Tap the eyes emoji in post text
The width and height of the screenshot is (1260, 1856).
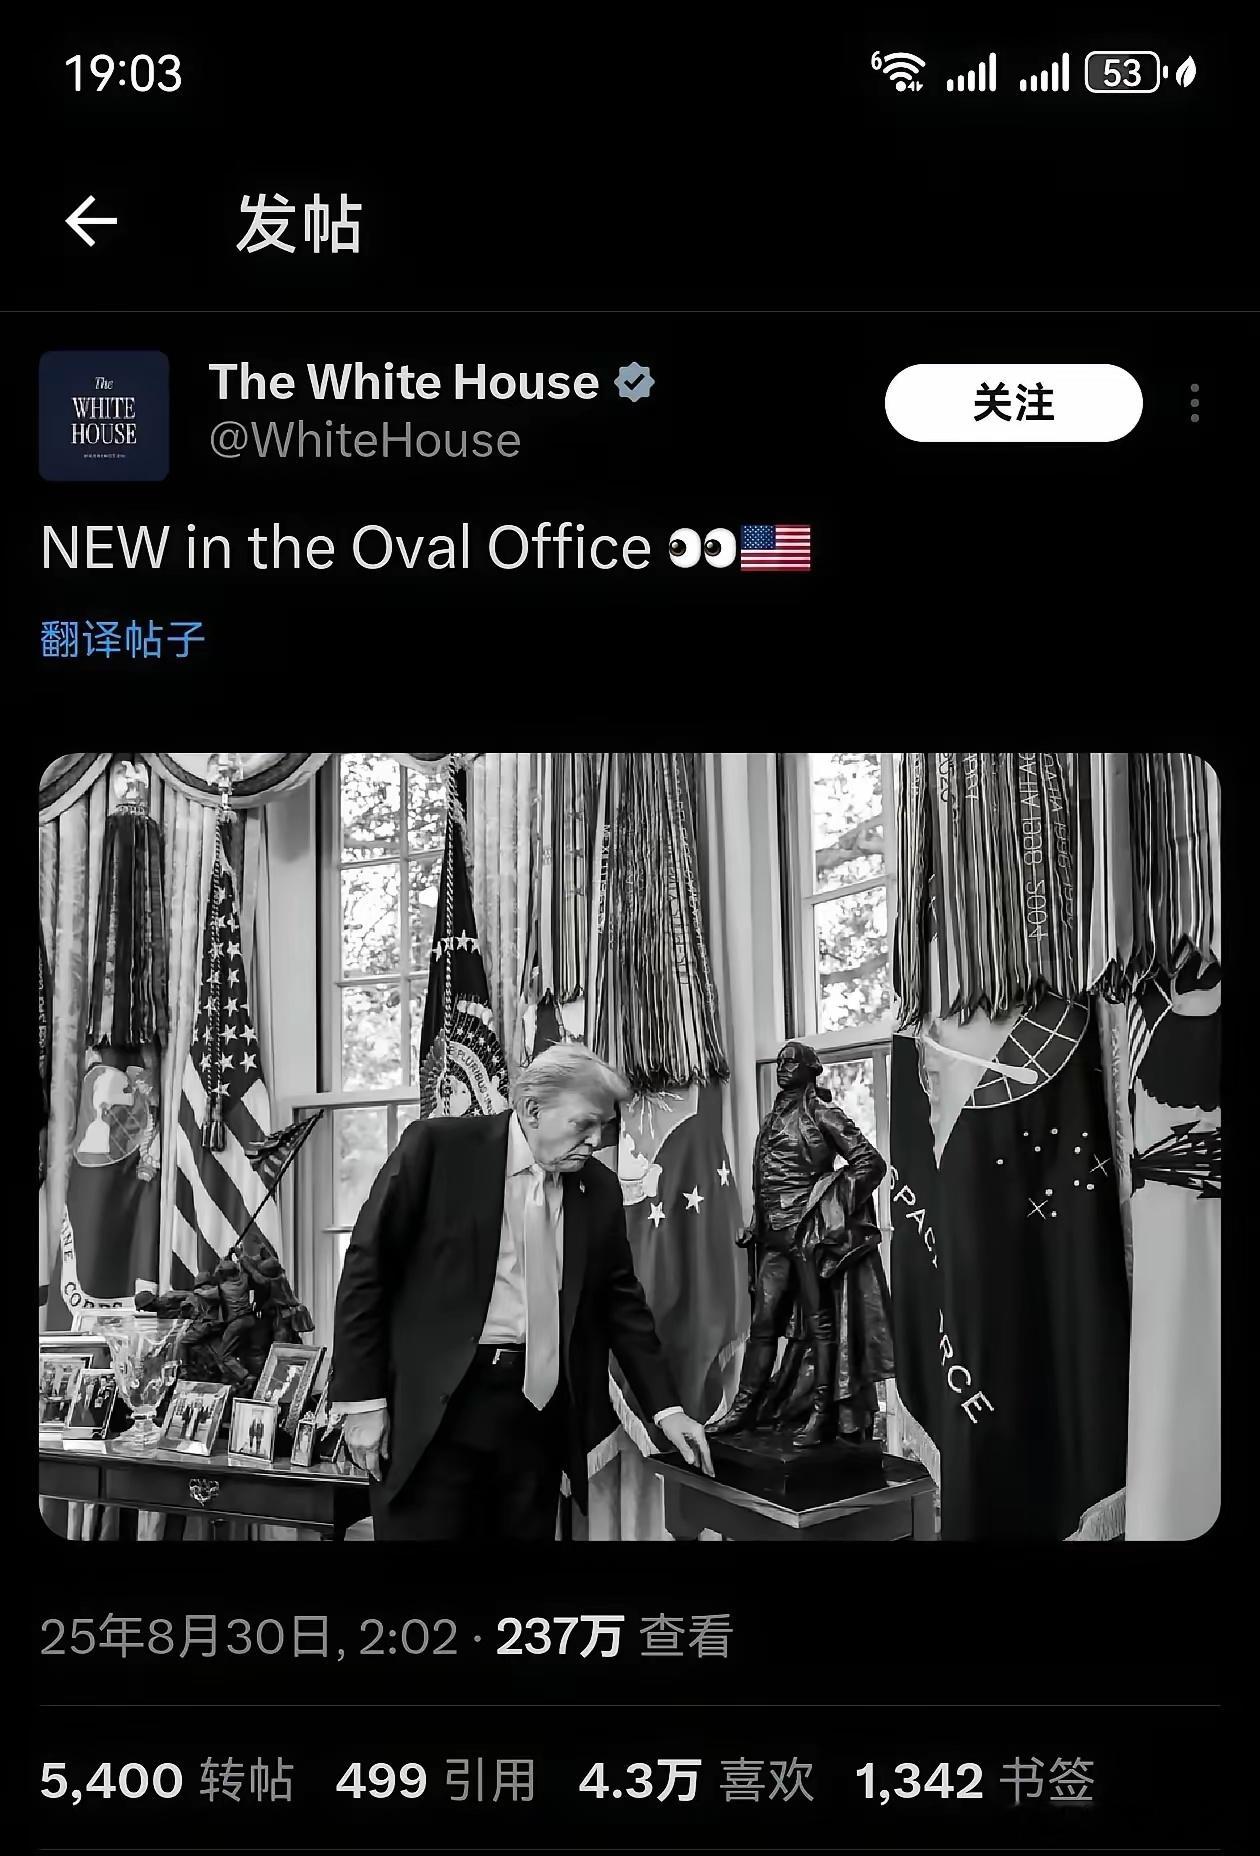pos(702,548)
